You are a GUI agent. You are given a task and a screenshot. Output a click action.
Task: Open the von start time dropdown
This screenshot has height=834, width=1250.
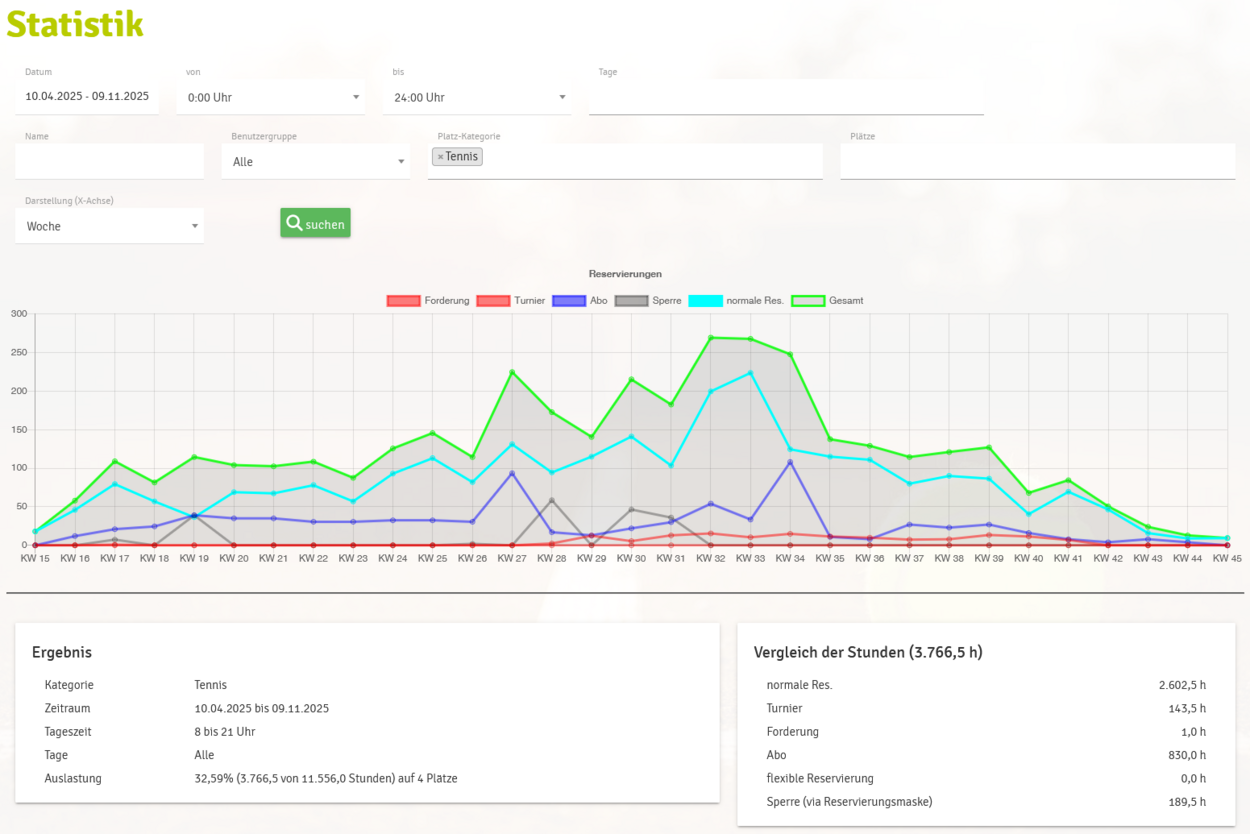(x=270, y=97)
